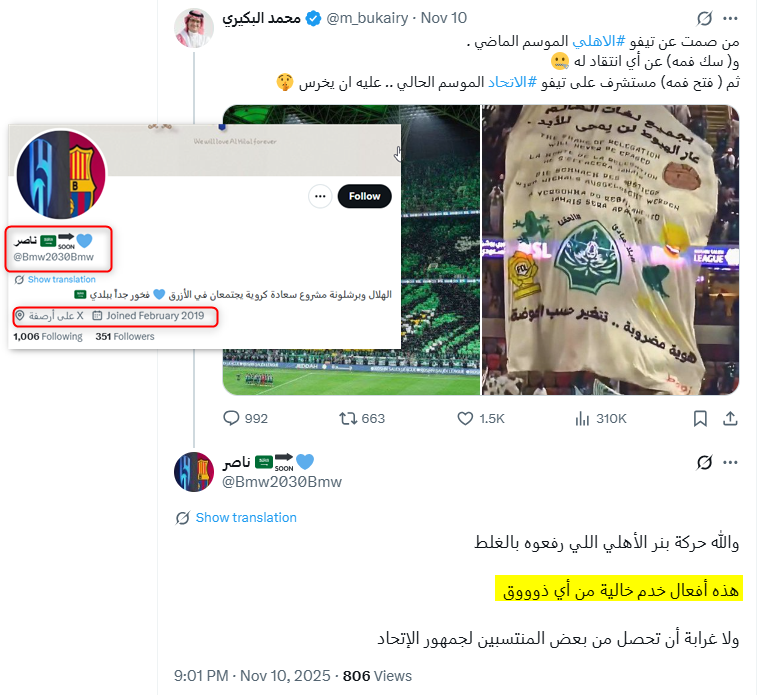Open the 351 Followers list
The height and width of the screenshot is (695, 763).
125,336
